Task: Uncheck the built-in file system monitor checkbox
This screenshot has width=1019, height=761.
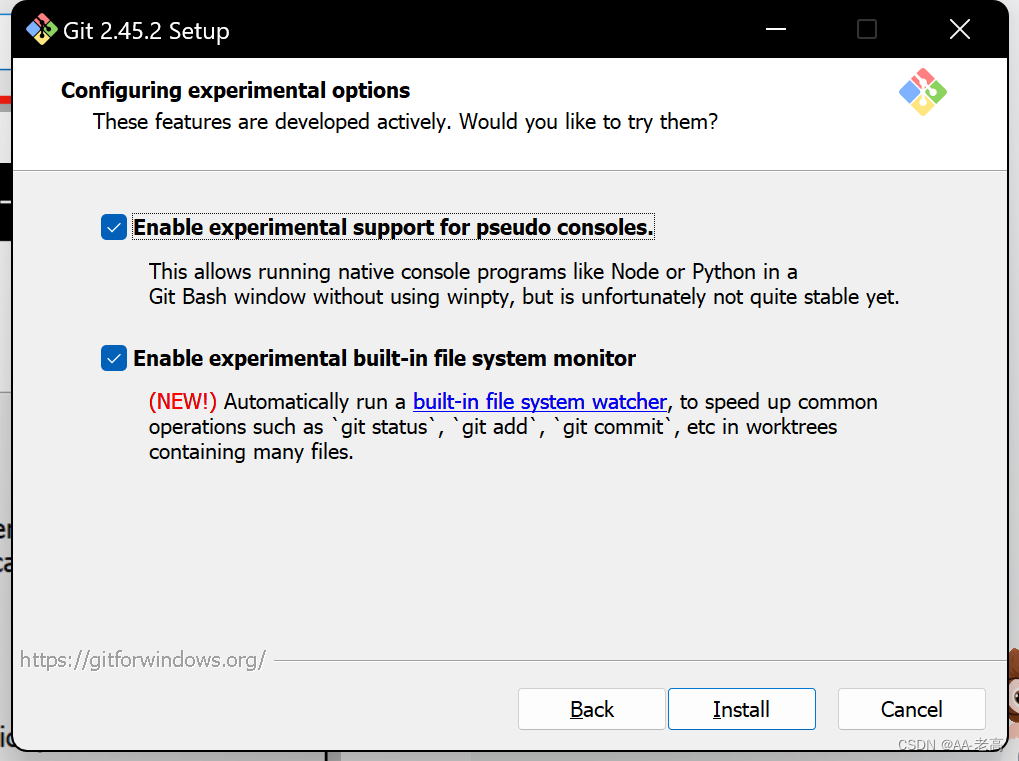Action: pos(114,358)
